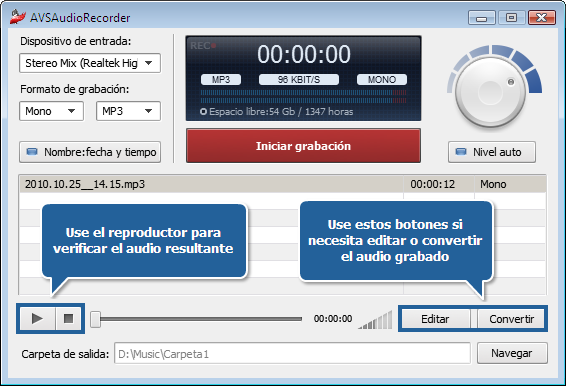Maximize the AVSAudioRecorder window
566x386 pixels.
(x=511, y=18)
